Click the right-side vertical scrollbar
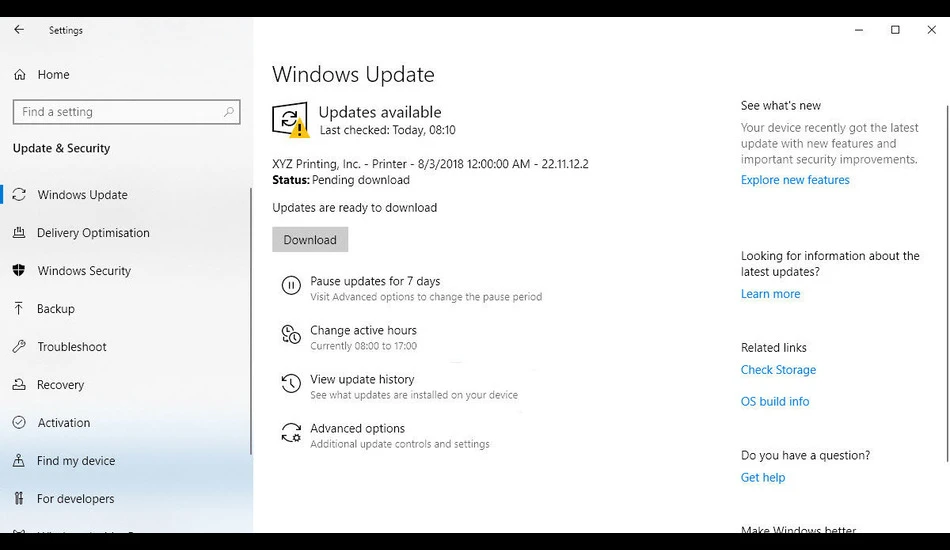The width and height of the screenshot is (950, 550). (x=947, y=283)
